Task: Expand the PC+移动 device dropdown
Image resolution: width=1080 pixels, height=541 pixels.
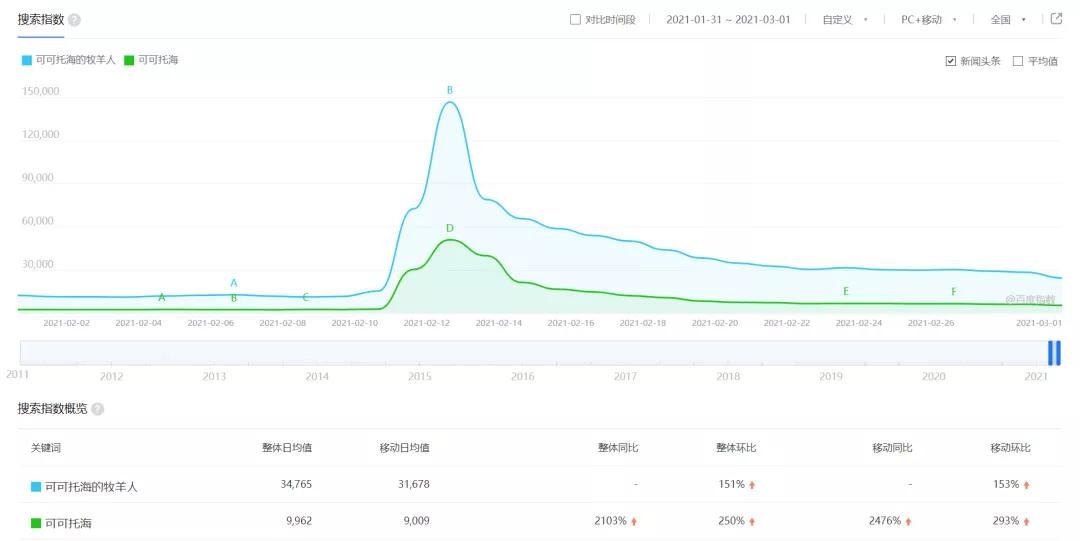Action: (928, 20)
